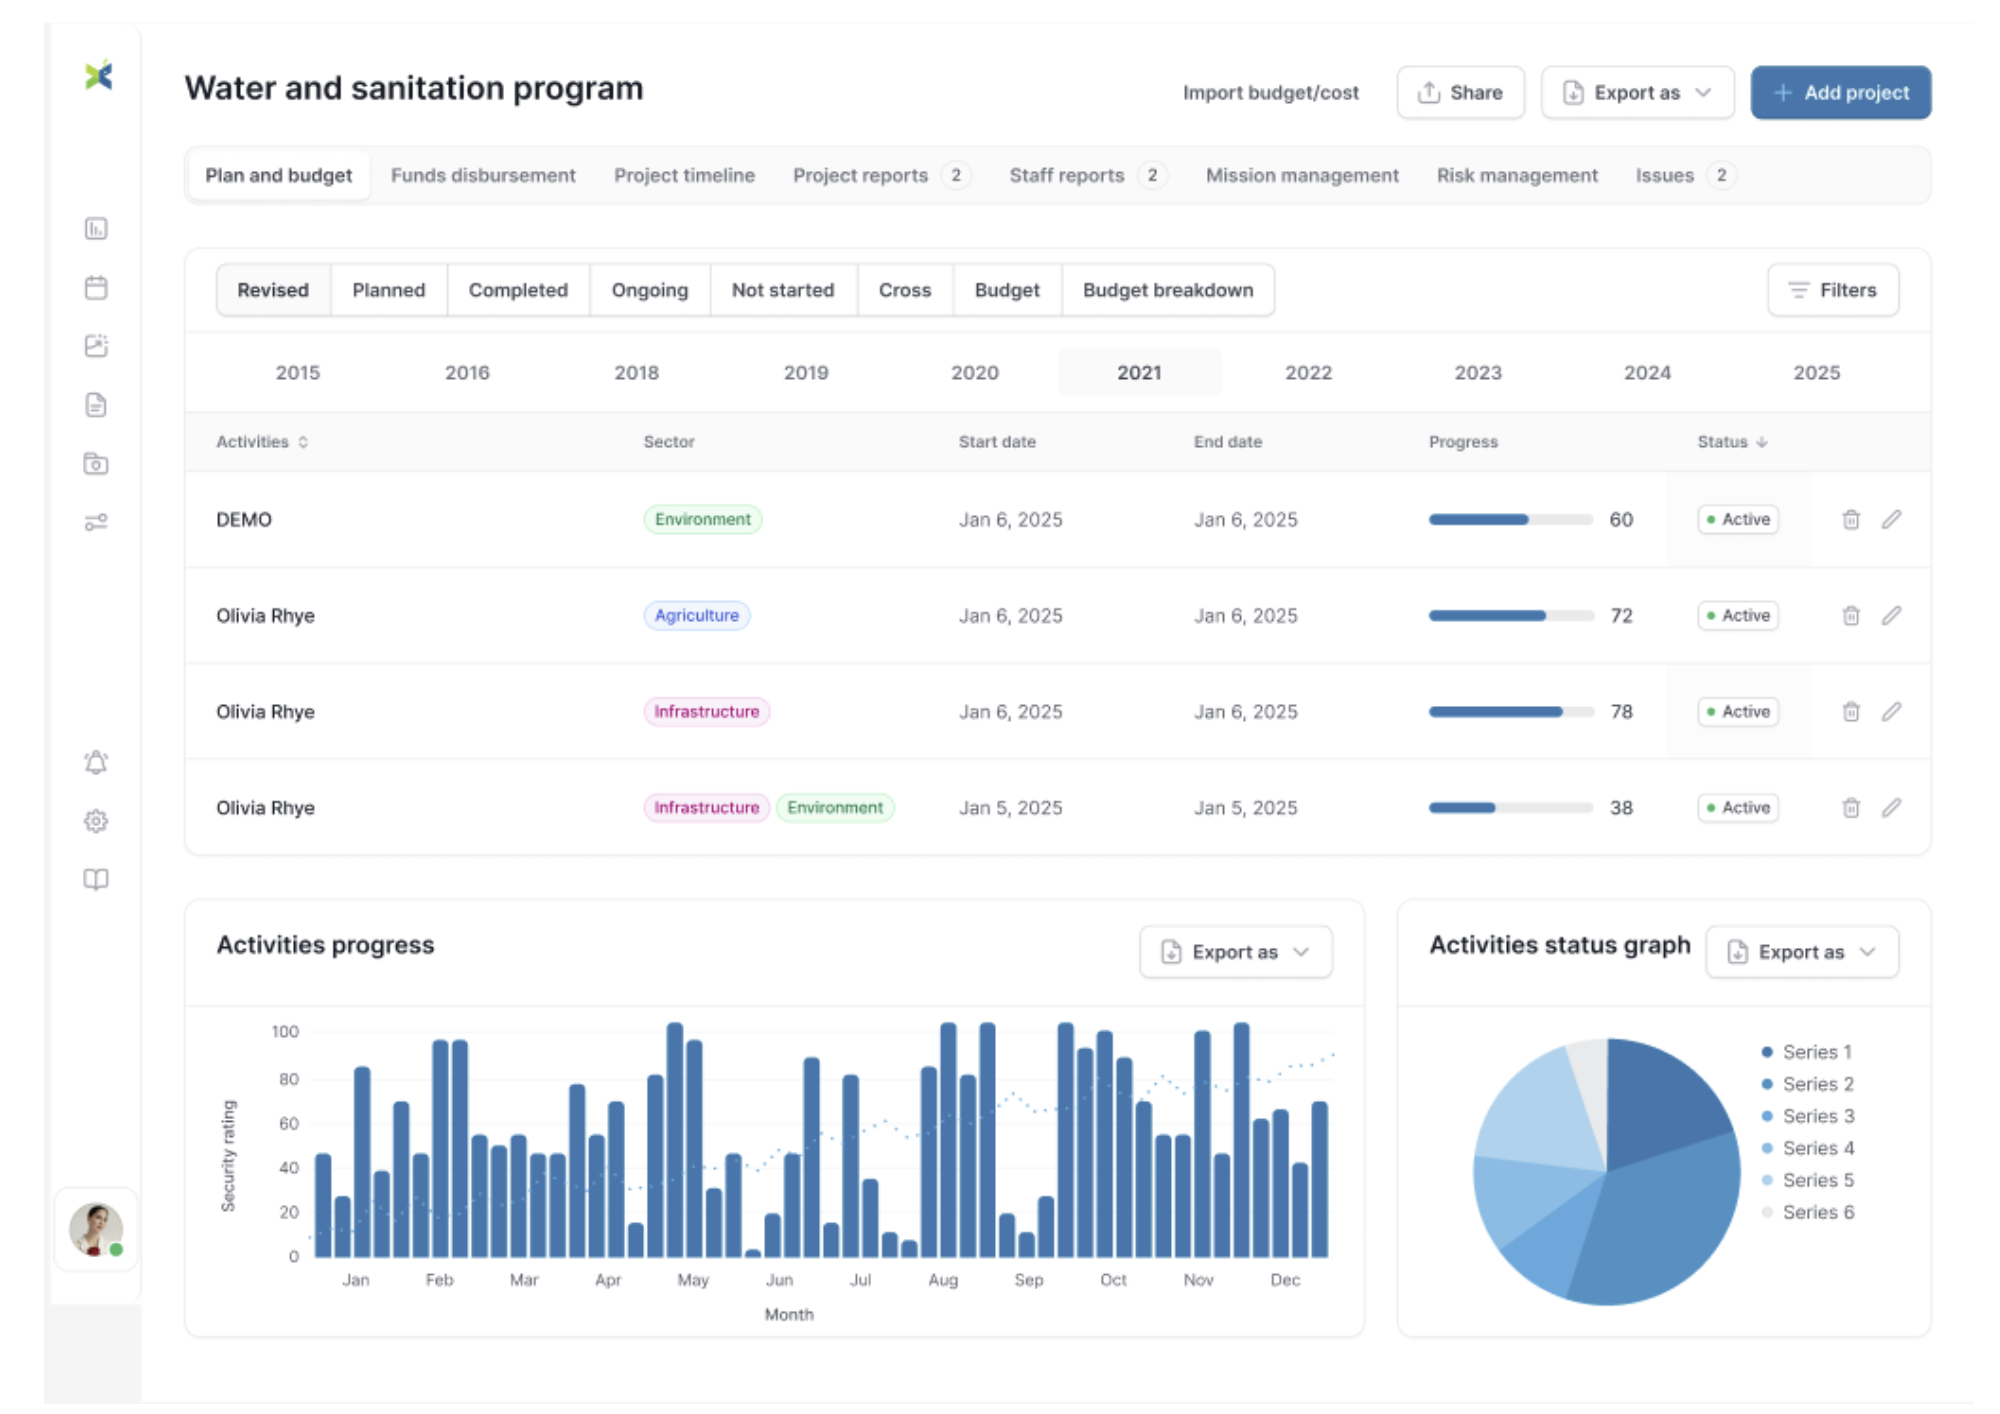The height and width of the screenshot is (1414, 2000).
Task: Open Export as for Activities status graph
Action: (x=1801, y=951)
